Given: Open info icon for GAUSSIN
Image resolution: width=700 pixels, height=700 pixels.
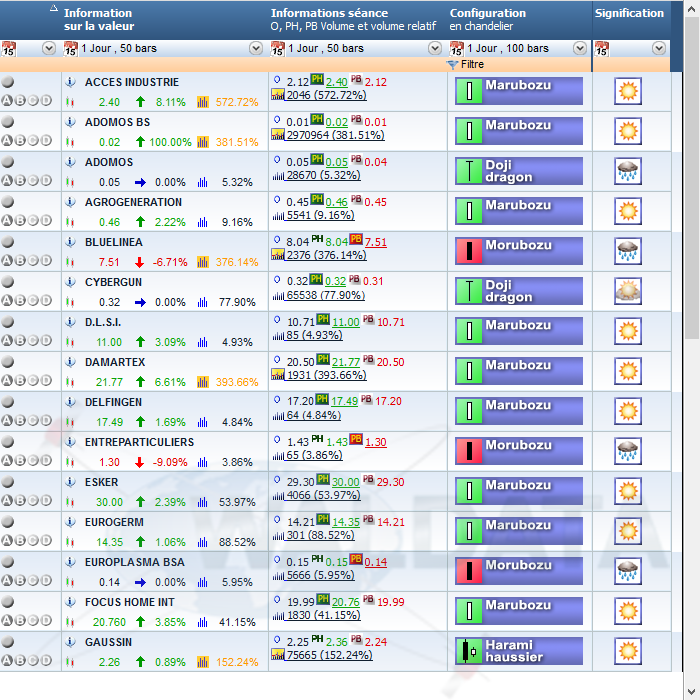Looking at the screenshot, I should (x=70, y=642).
